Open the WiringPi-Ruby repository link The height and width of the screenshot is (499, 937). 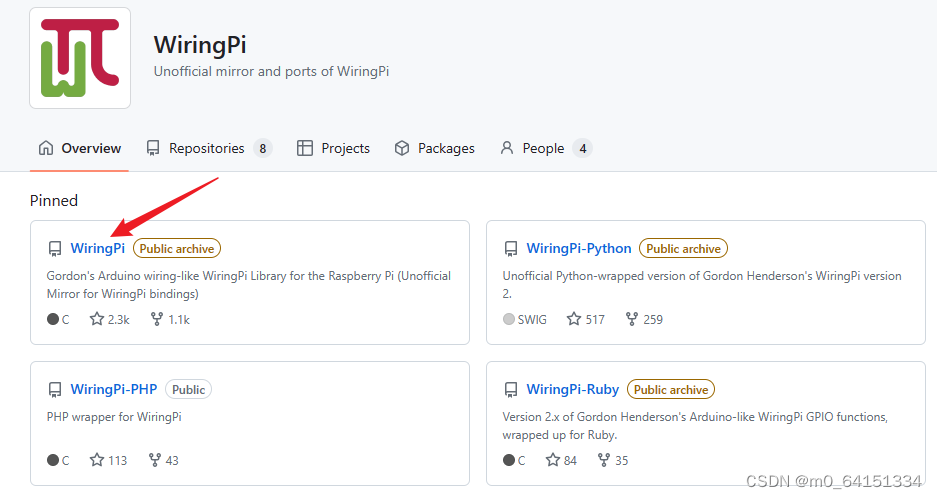point(573,389)
